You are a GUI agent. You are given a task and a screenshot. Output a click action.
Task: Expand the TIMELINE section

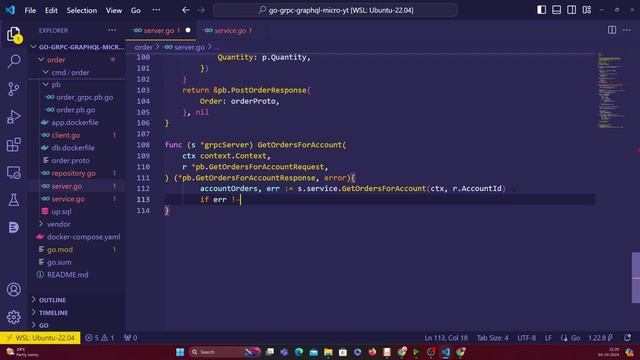[77, 313]
